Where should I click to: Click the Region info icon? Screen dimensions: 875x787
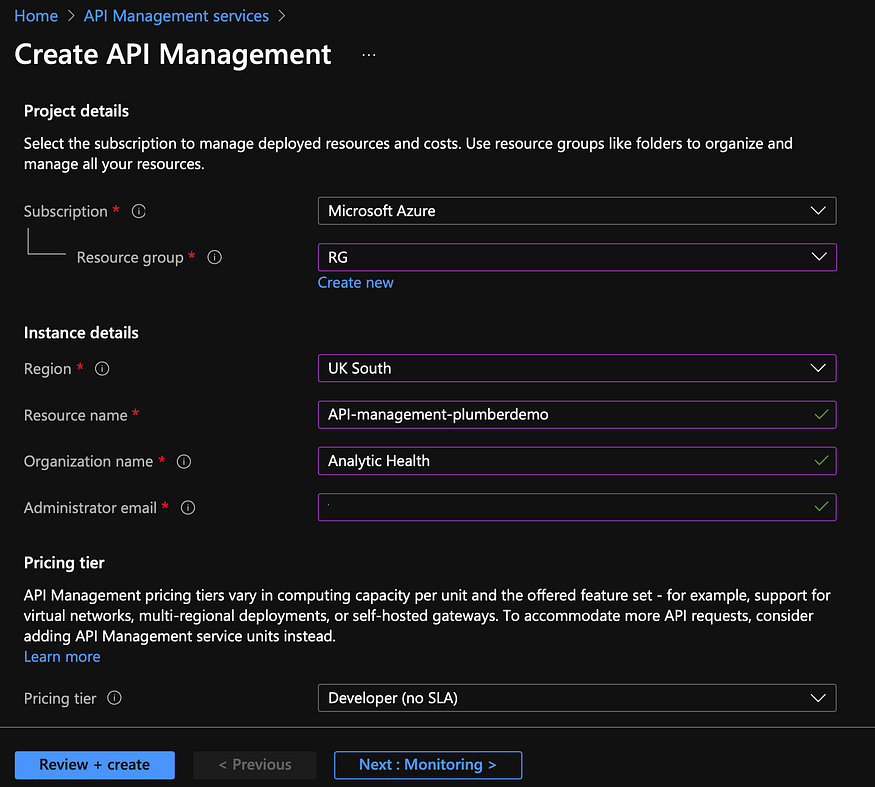tap(101, 369)
